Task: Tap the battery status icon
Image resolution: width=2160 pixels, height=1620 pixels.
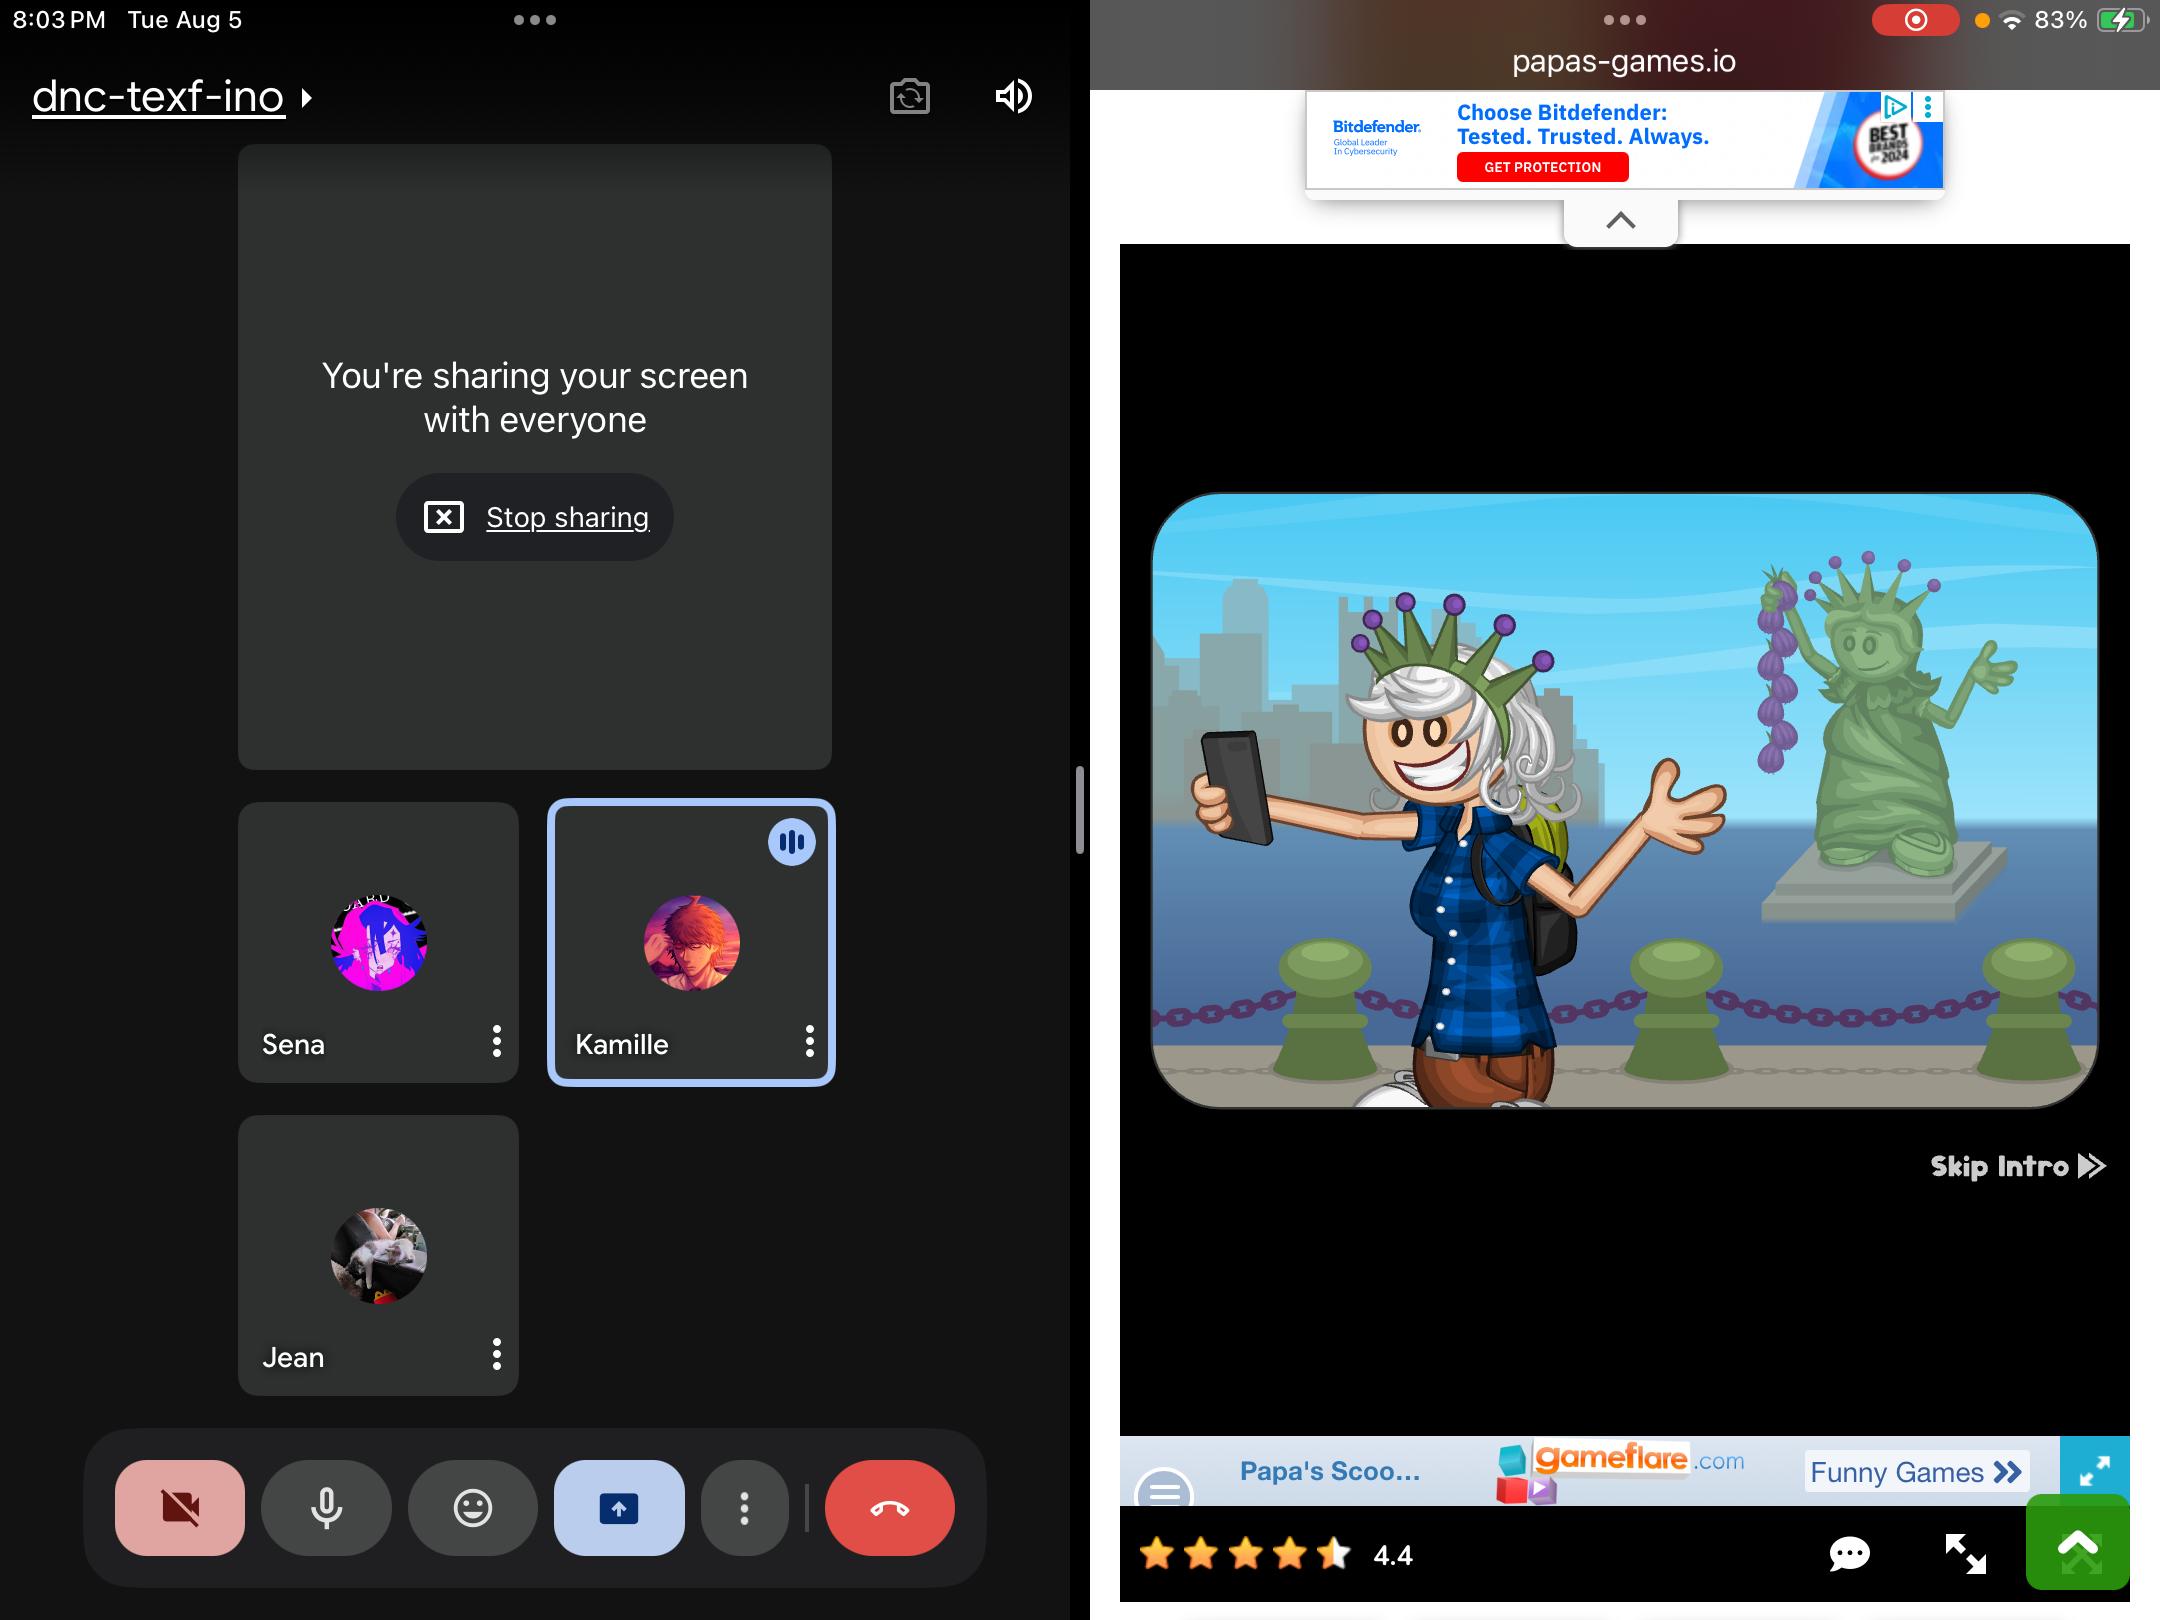Action: 2122,20
